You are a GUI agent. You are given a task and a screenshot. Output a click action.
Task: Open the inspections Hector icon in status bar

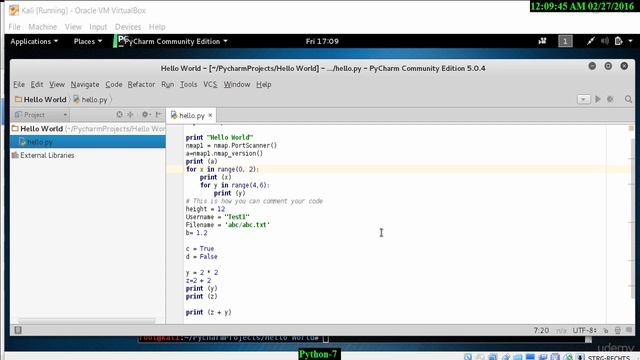[x=618, y=330]
